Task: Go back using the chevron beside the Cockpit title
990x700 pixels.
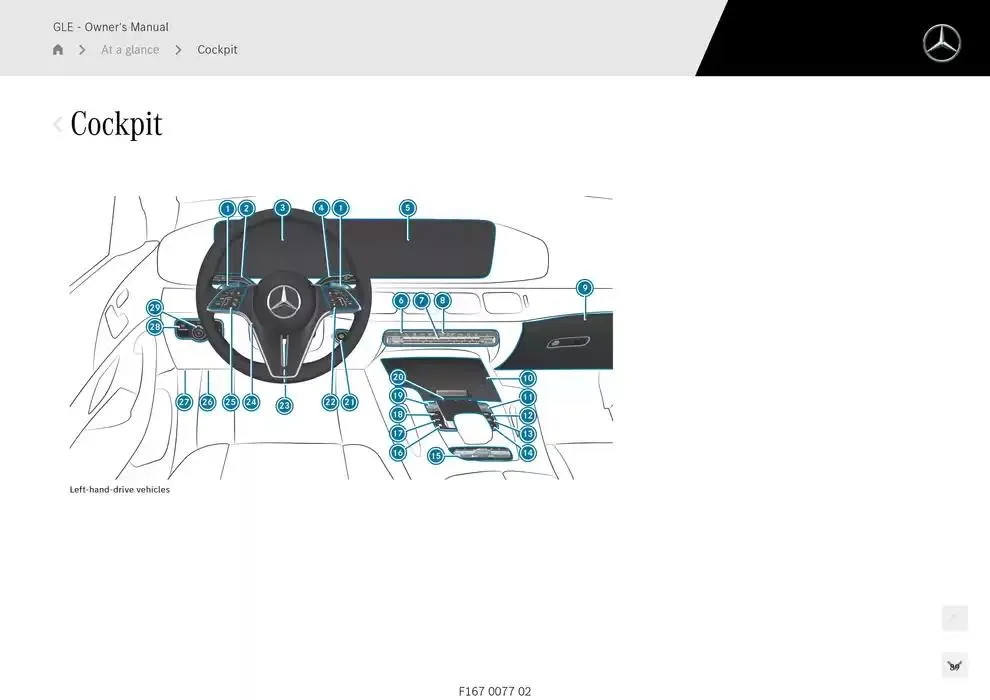Action: (x=58, y=125)
